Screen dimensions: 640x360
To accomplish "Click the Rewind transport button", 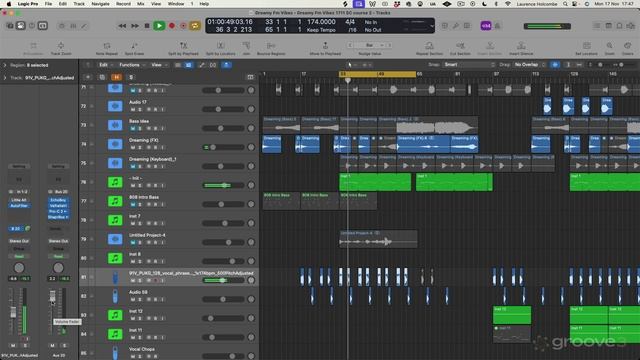I will point(122,26).
